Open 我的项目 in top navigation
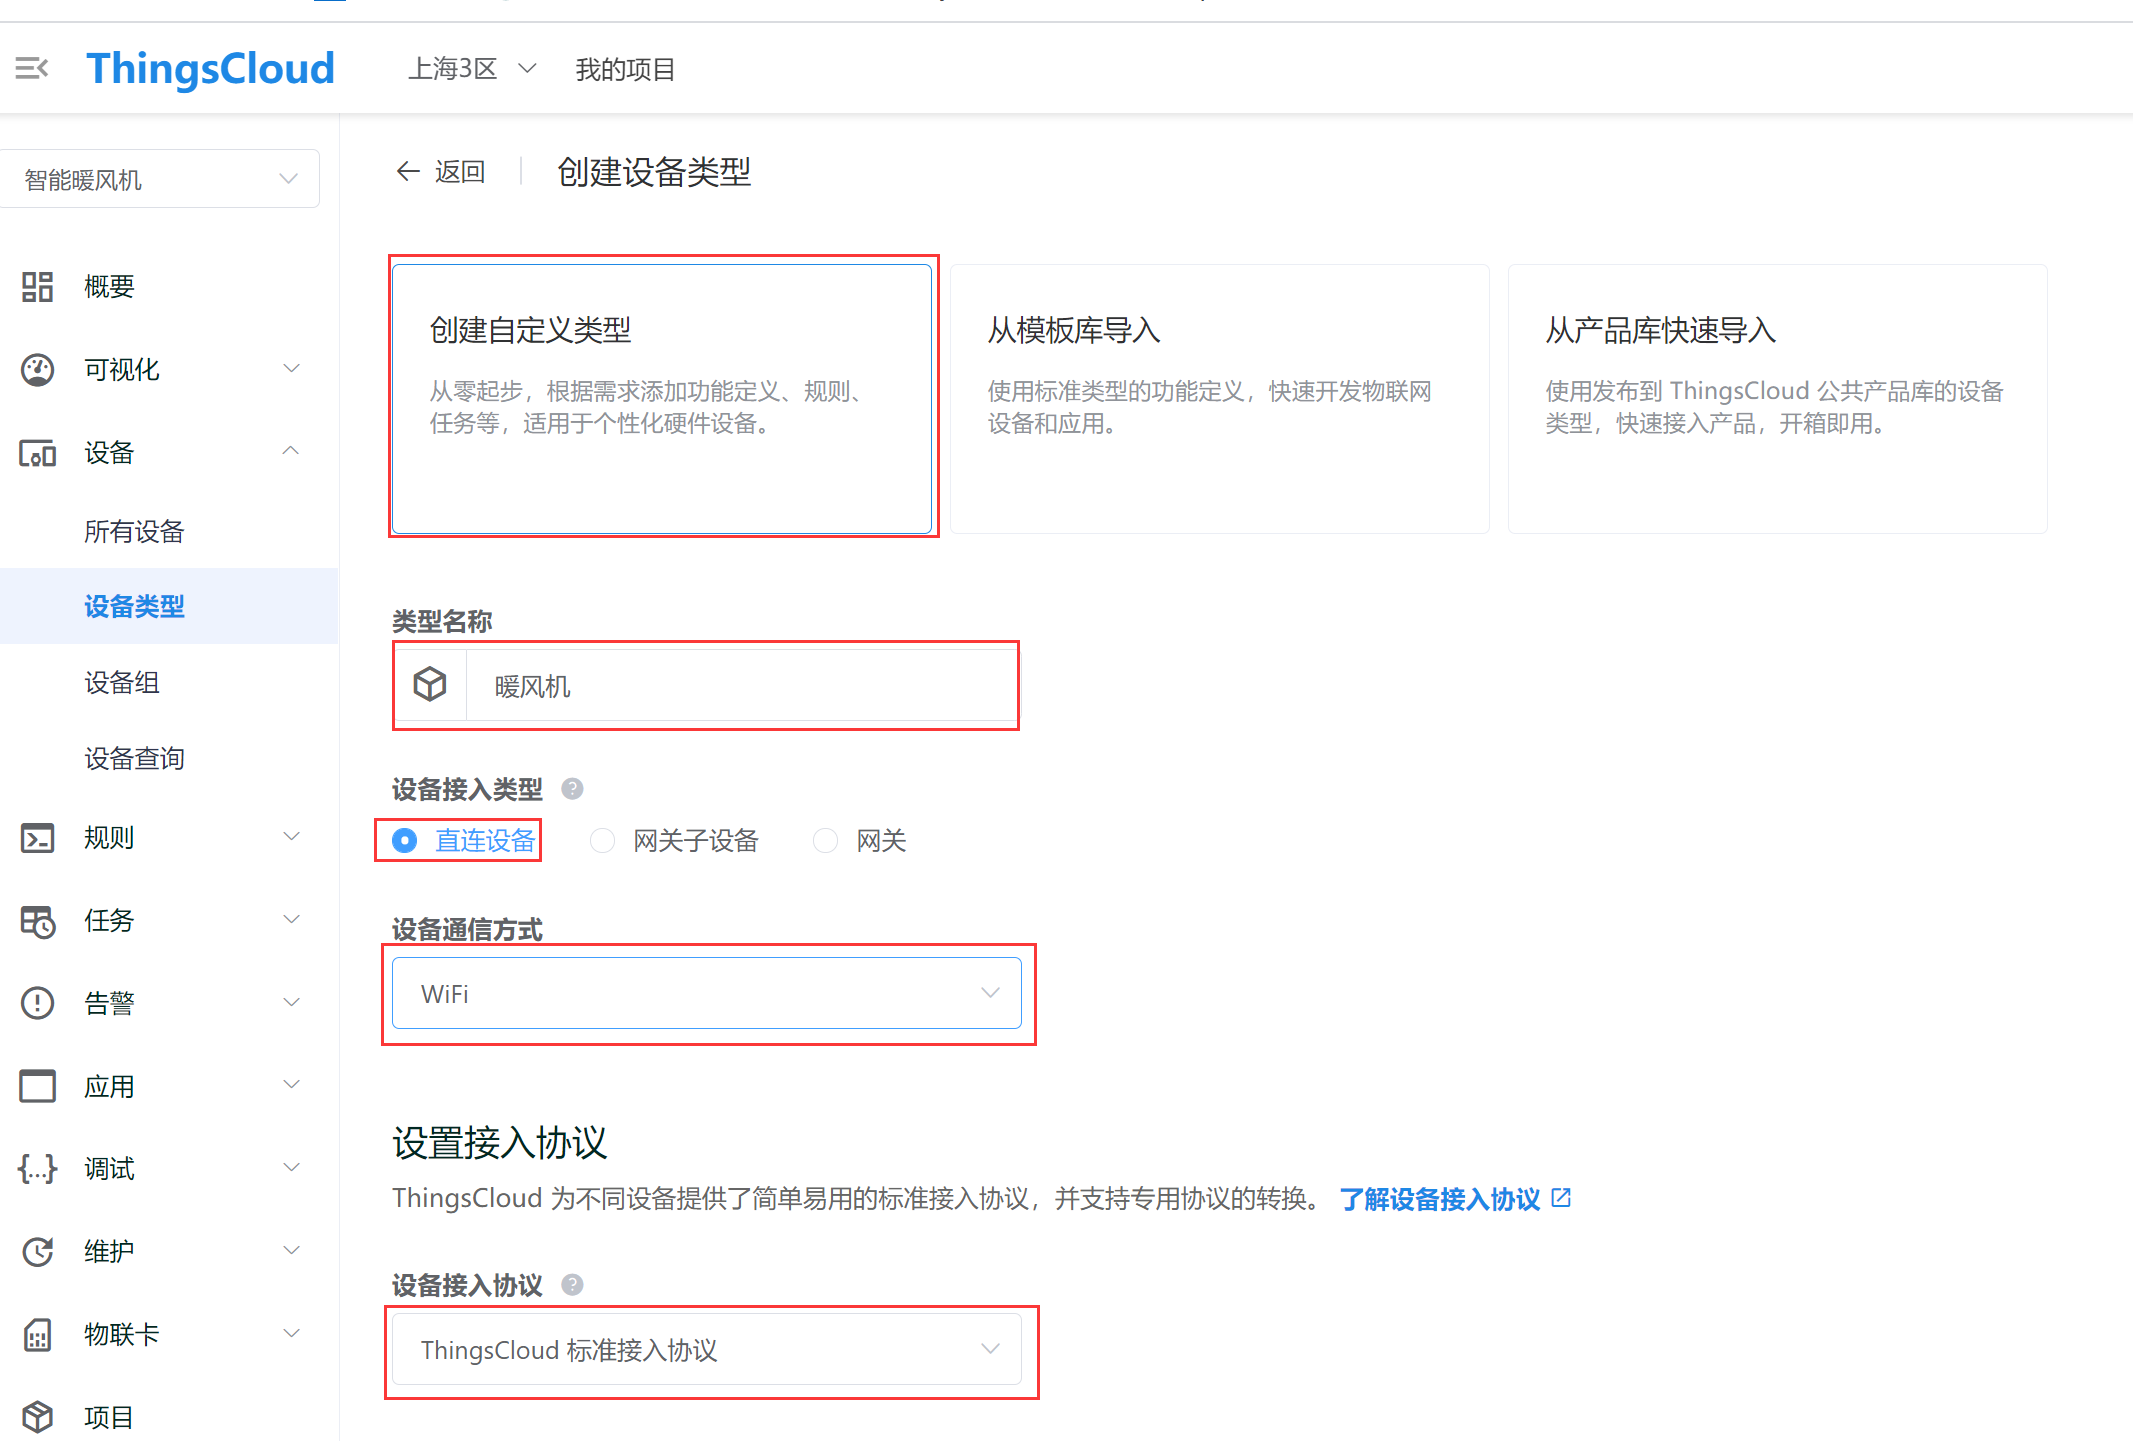The width and height of the screenshot is (2133, 1441). pos(625,69)
